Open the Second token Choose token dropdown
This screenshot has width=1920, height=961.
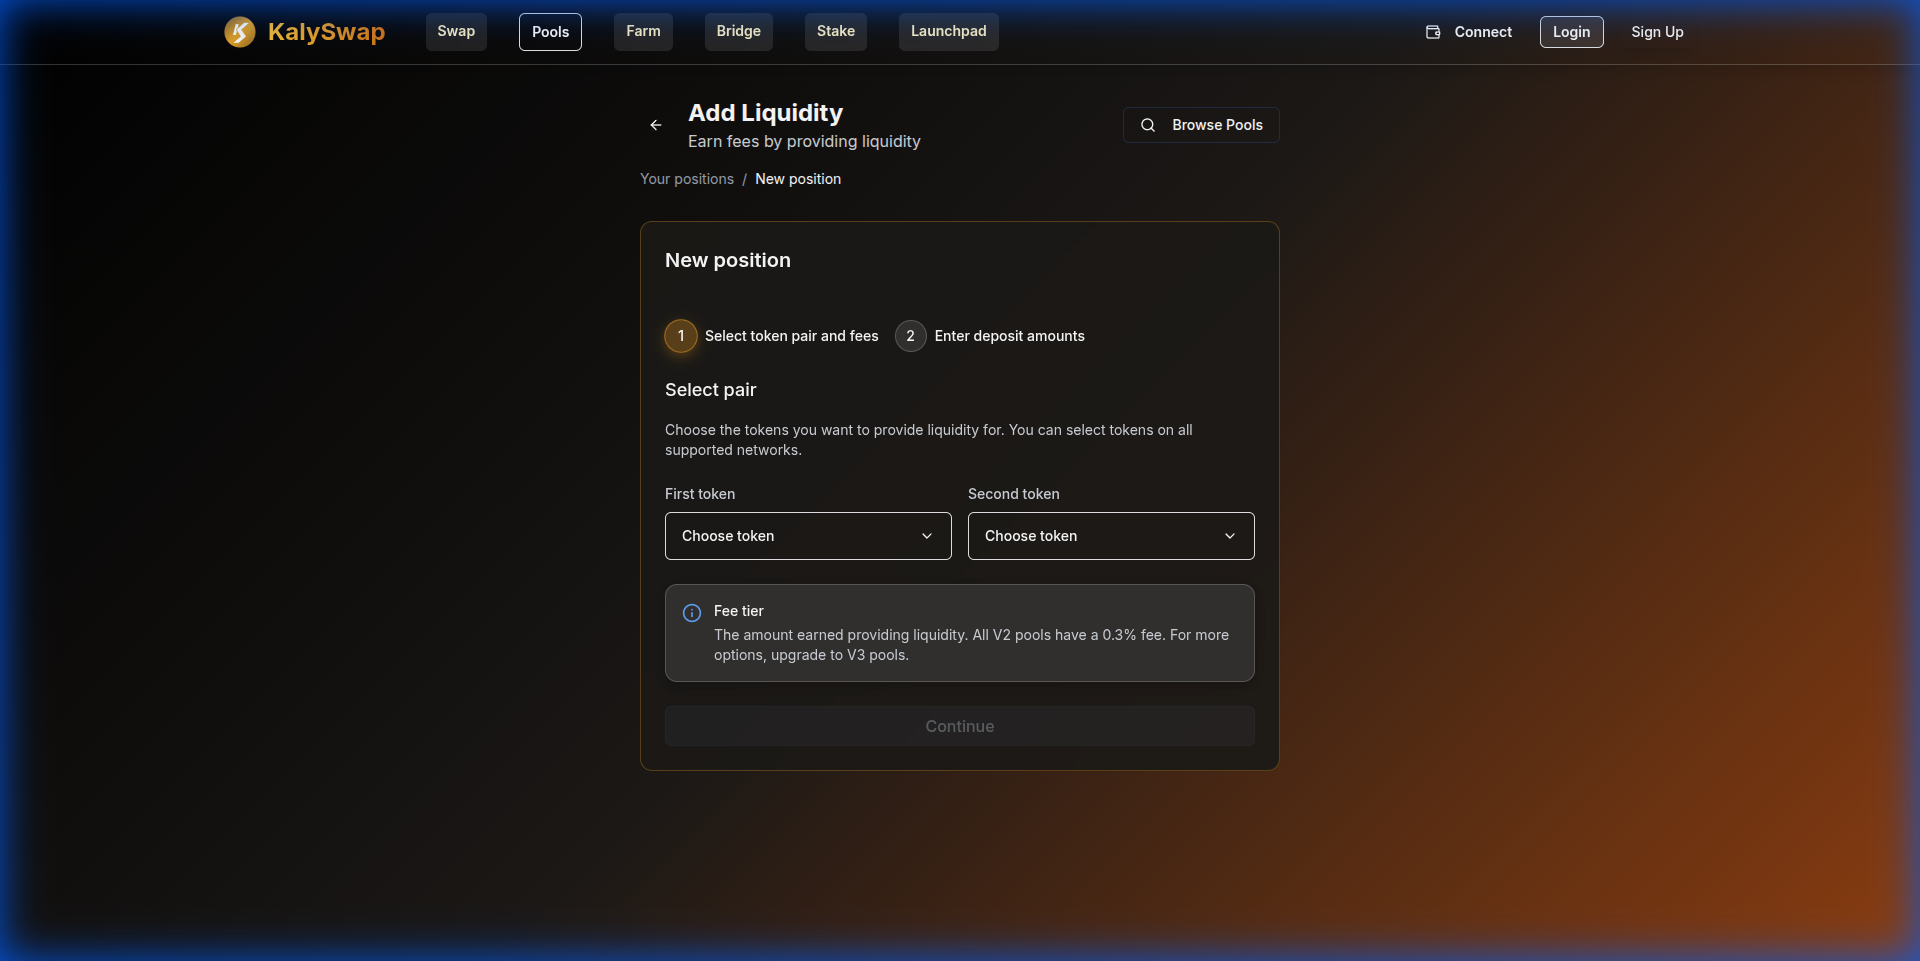pos(1111,536)
